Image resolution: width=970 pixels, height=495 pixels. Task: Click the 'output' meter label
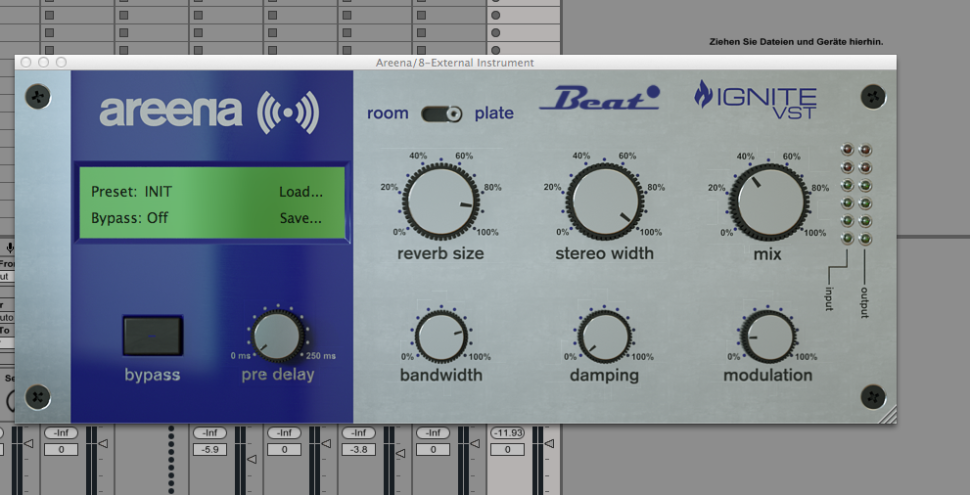click(x=864, y=302)
